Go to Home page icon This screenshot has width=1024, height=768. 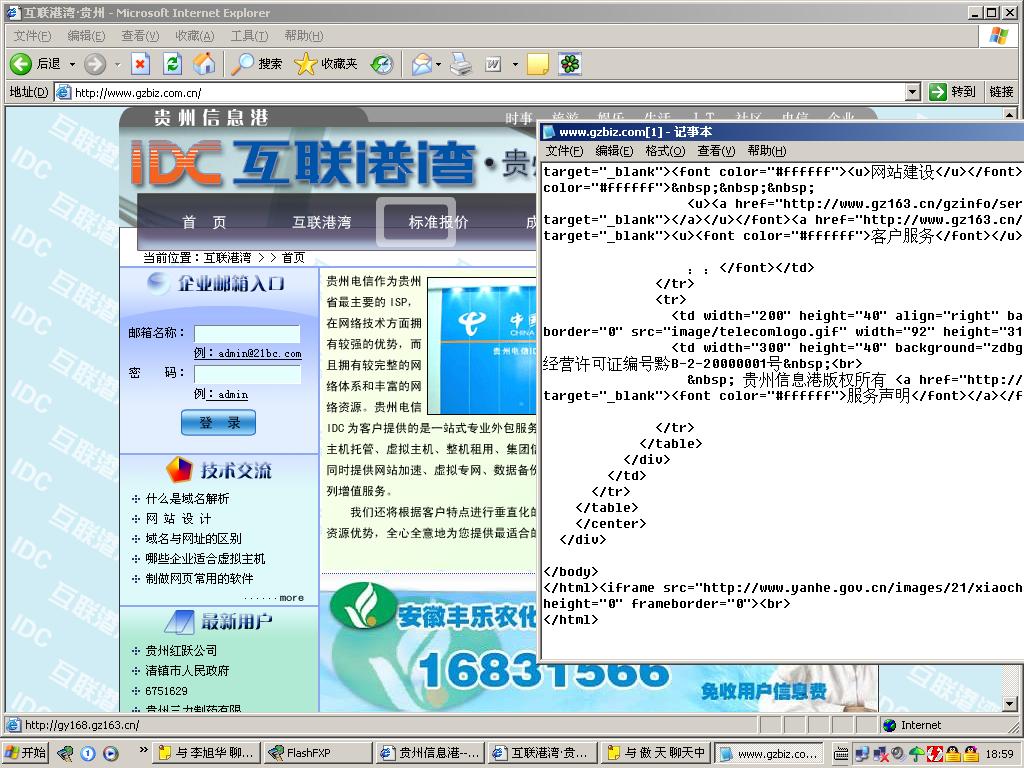coord(204,63)
